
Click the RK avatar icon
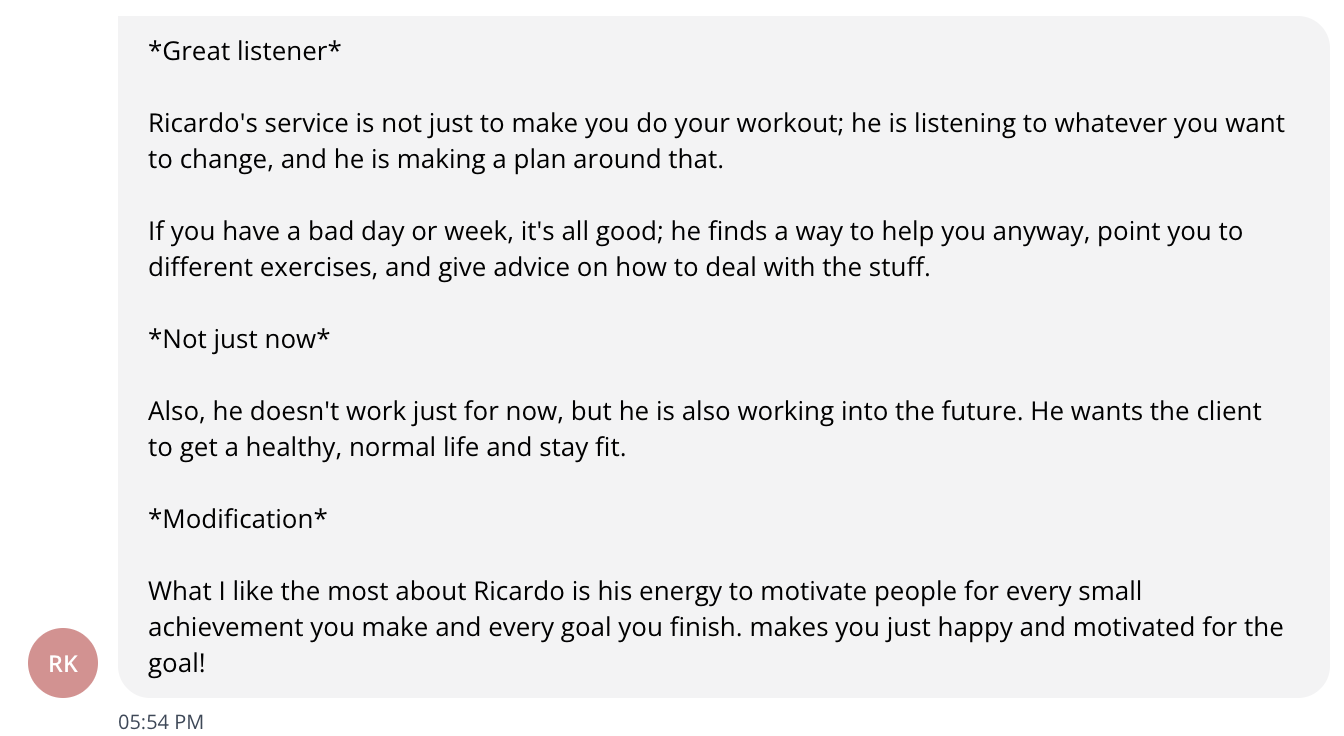[x=63, y=663]
